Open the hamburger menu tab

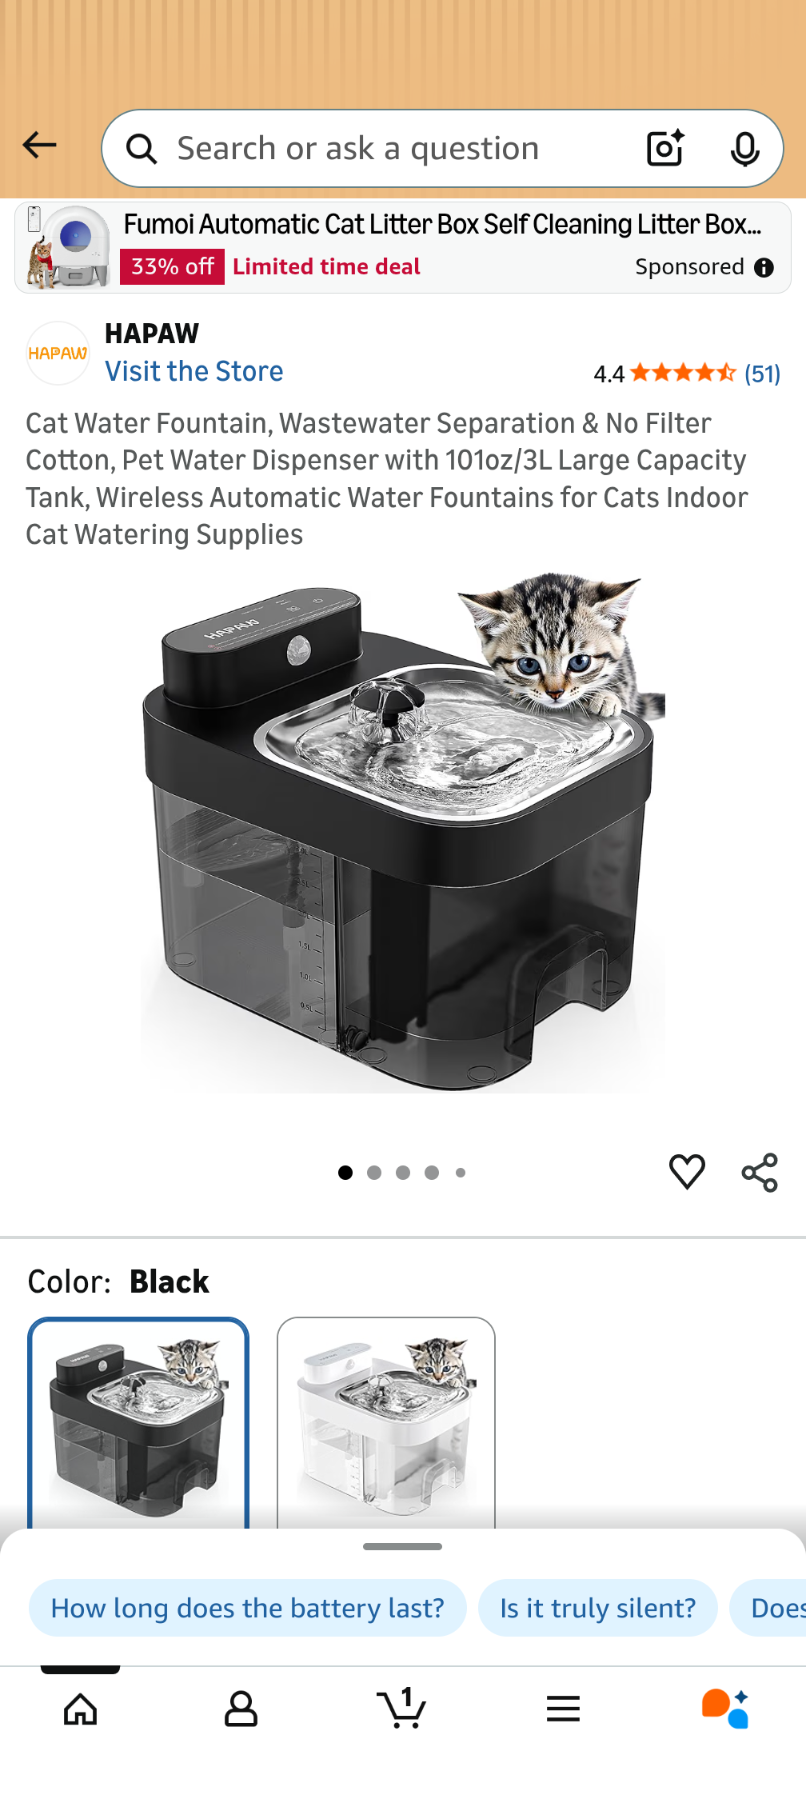coord(563,1709)
